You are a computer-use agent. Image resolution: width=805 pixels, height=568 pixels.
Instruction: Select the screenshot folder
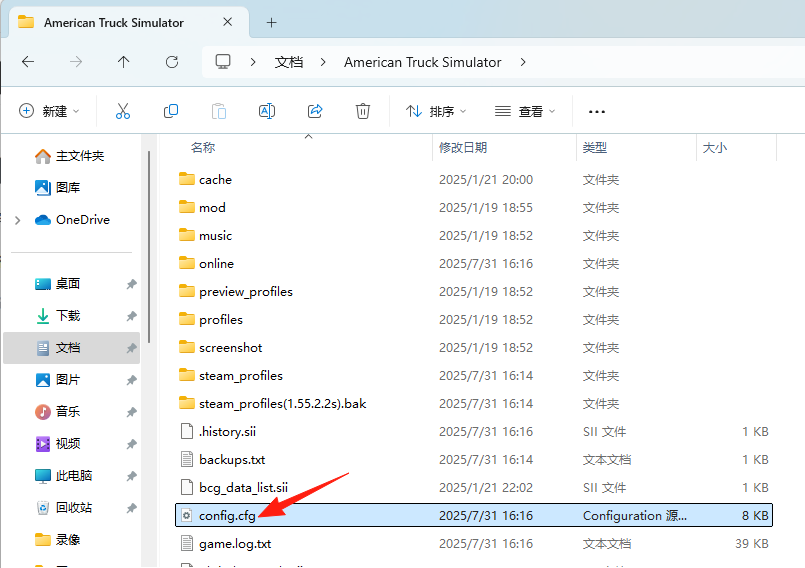tap(474, 348)
